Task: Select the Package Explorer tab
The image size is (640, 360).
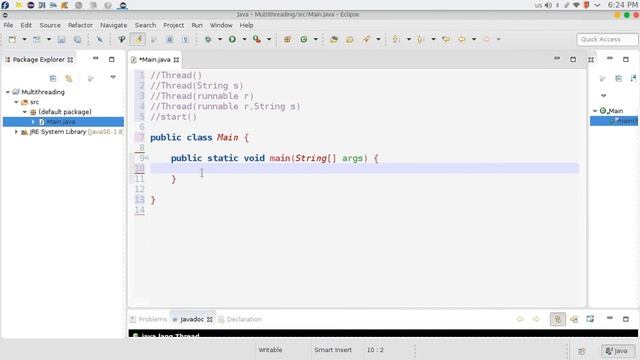Action: coord(39,60)
